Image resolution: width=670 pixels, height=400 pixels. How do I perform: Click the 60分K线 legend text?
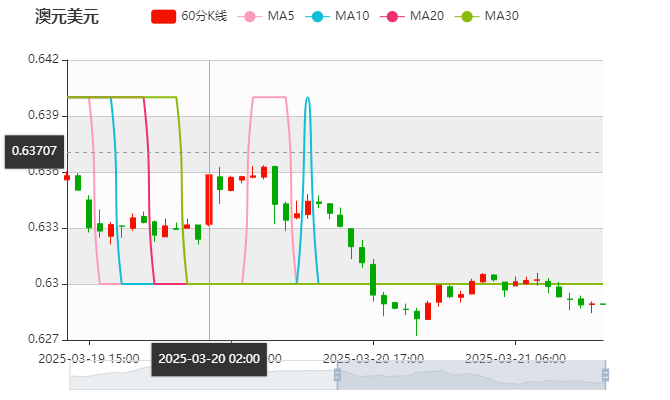coord(205,17)
